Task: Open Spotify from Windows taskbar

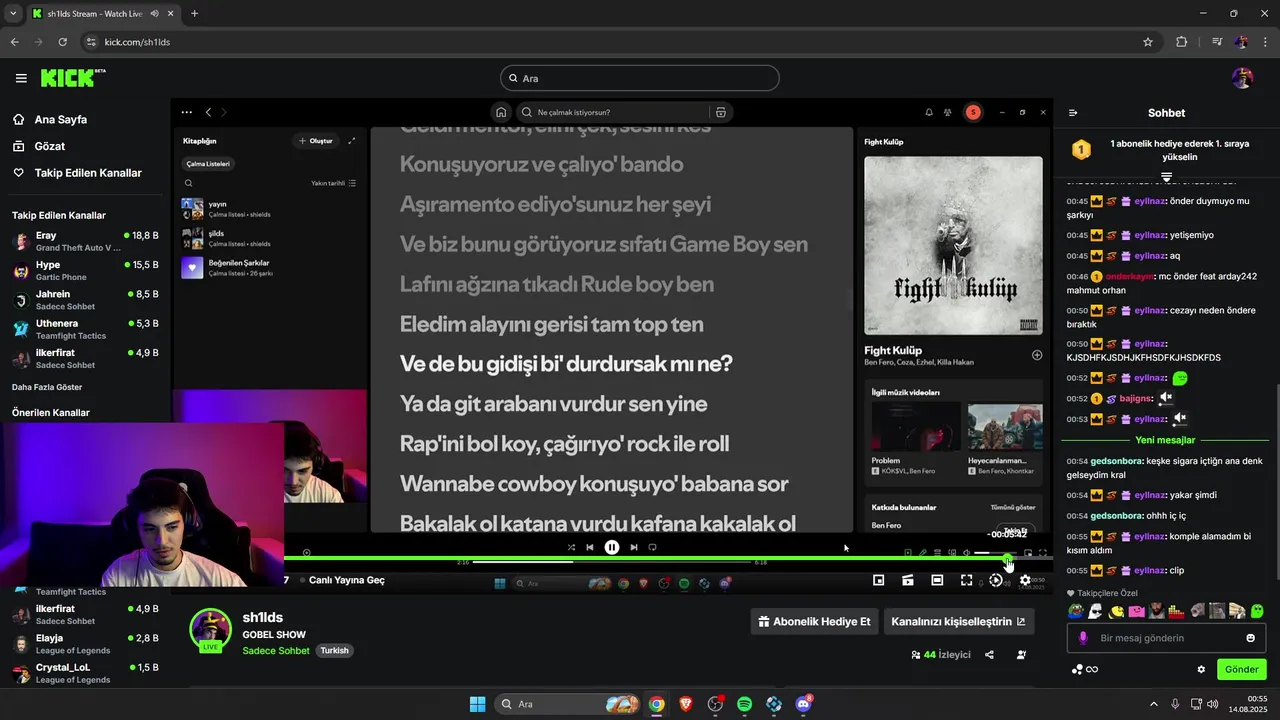Action: pyautogui.click(x=744, y=704)
